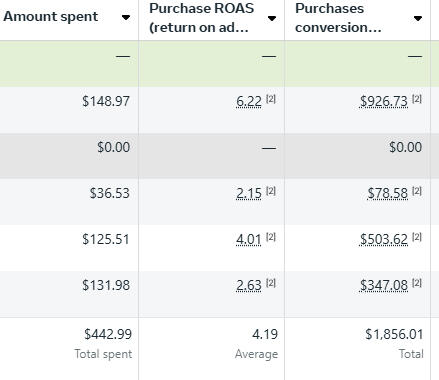Click the footnote marker beside $926.73
This screenshot has height=380, width=439.
pyautogui.click(x=417, y=99)
